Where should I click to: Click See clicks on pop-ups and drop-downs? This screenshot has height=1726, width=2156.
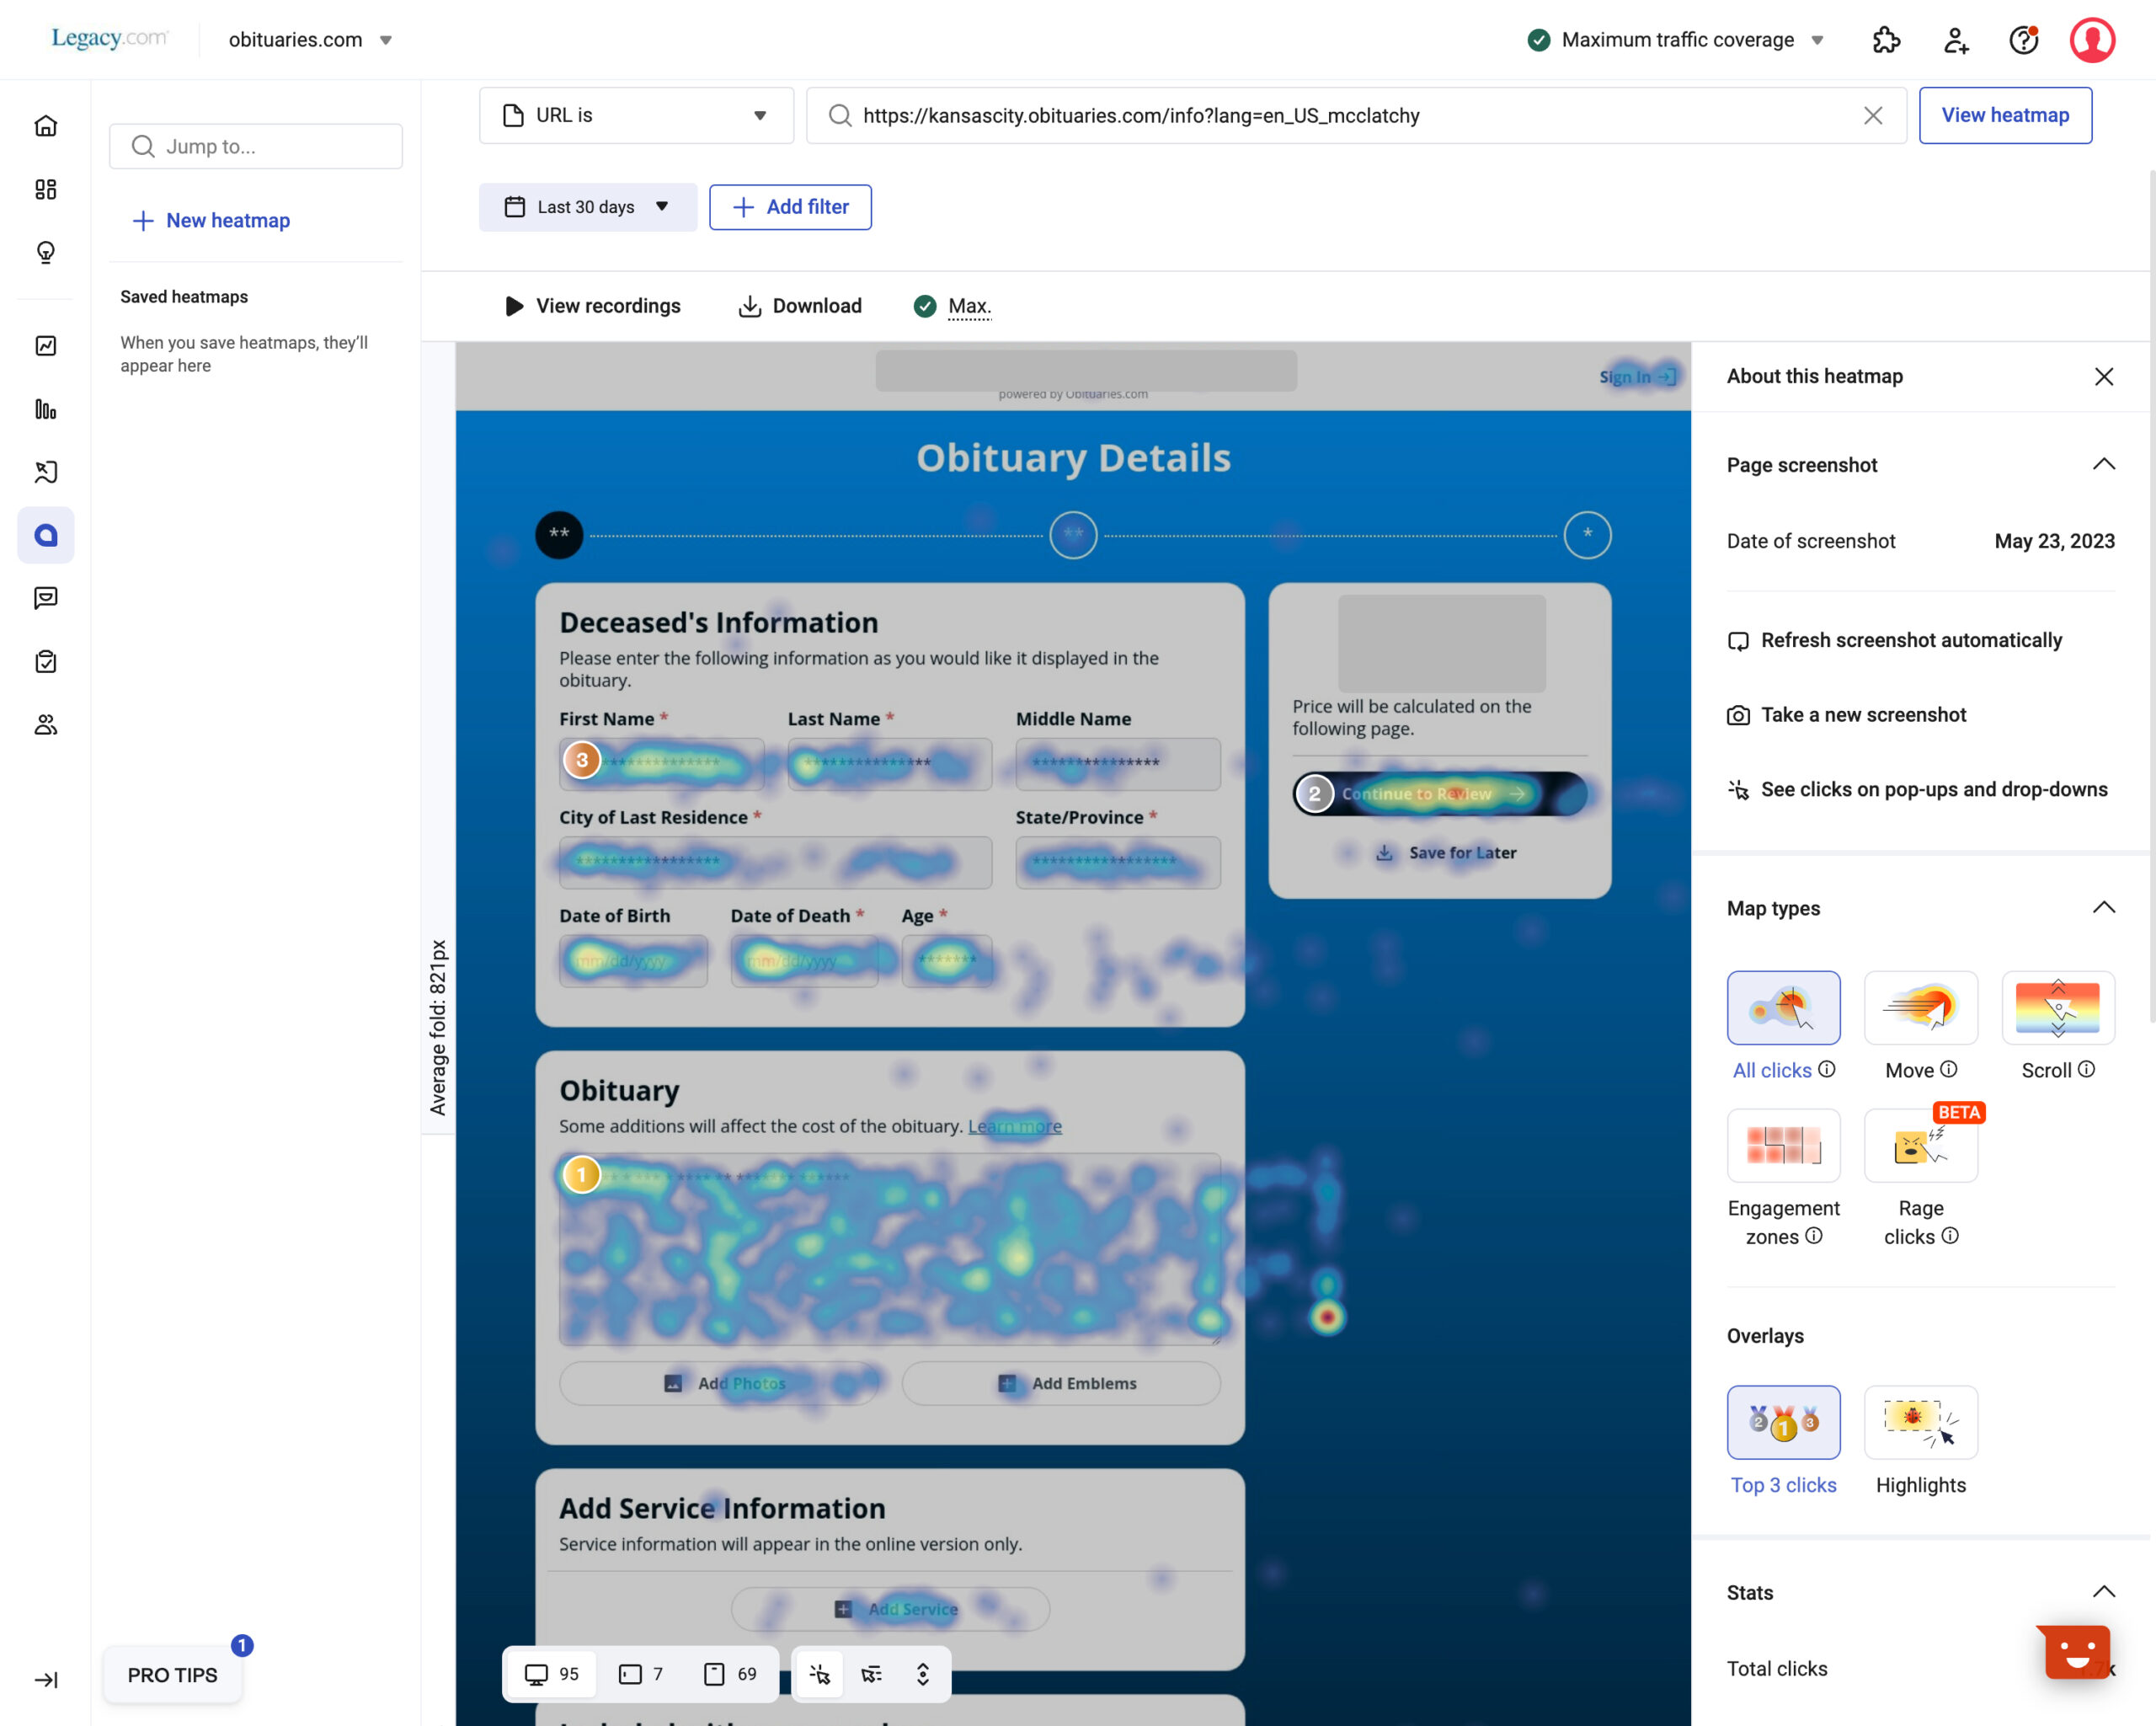1917,790
